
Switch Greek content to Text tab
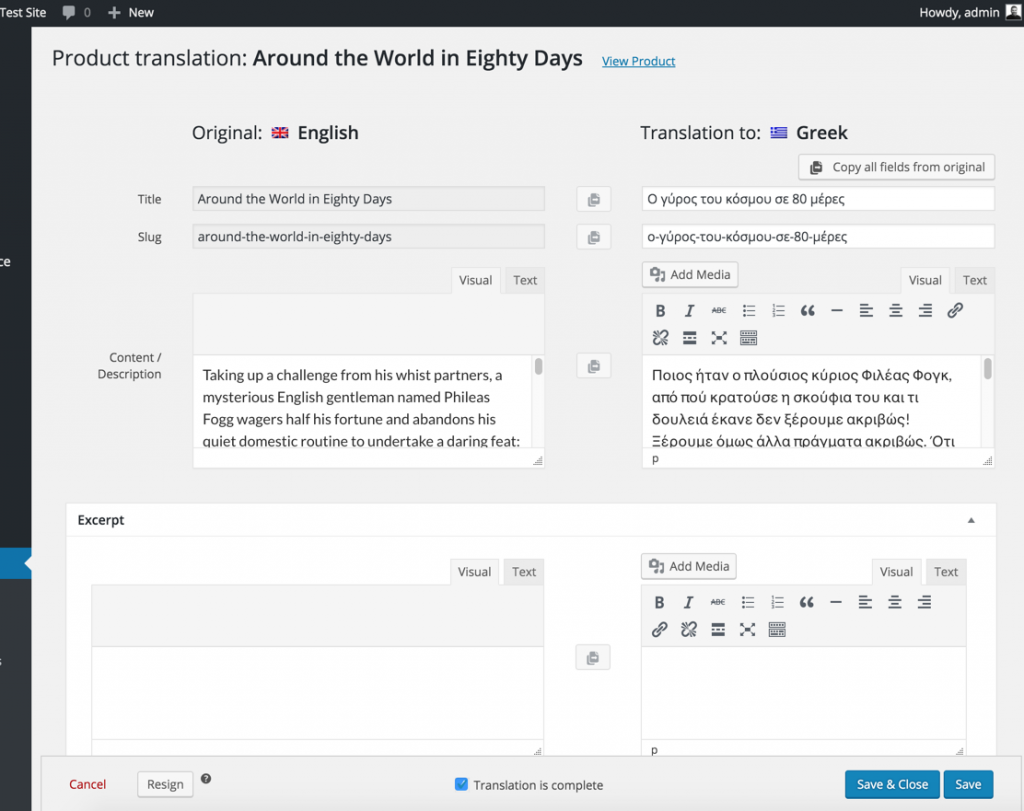click(975, 280)
